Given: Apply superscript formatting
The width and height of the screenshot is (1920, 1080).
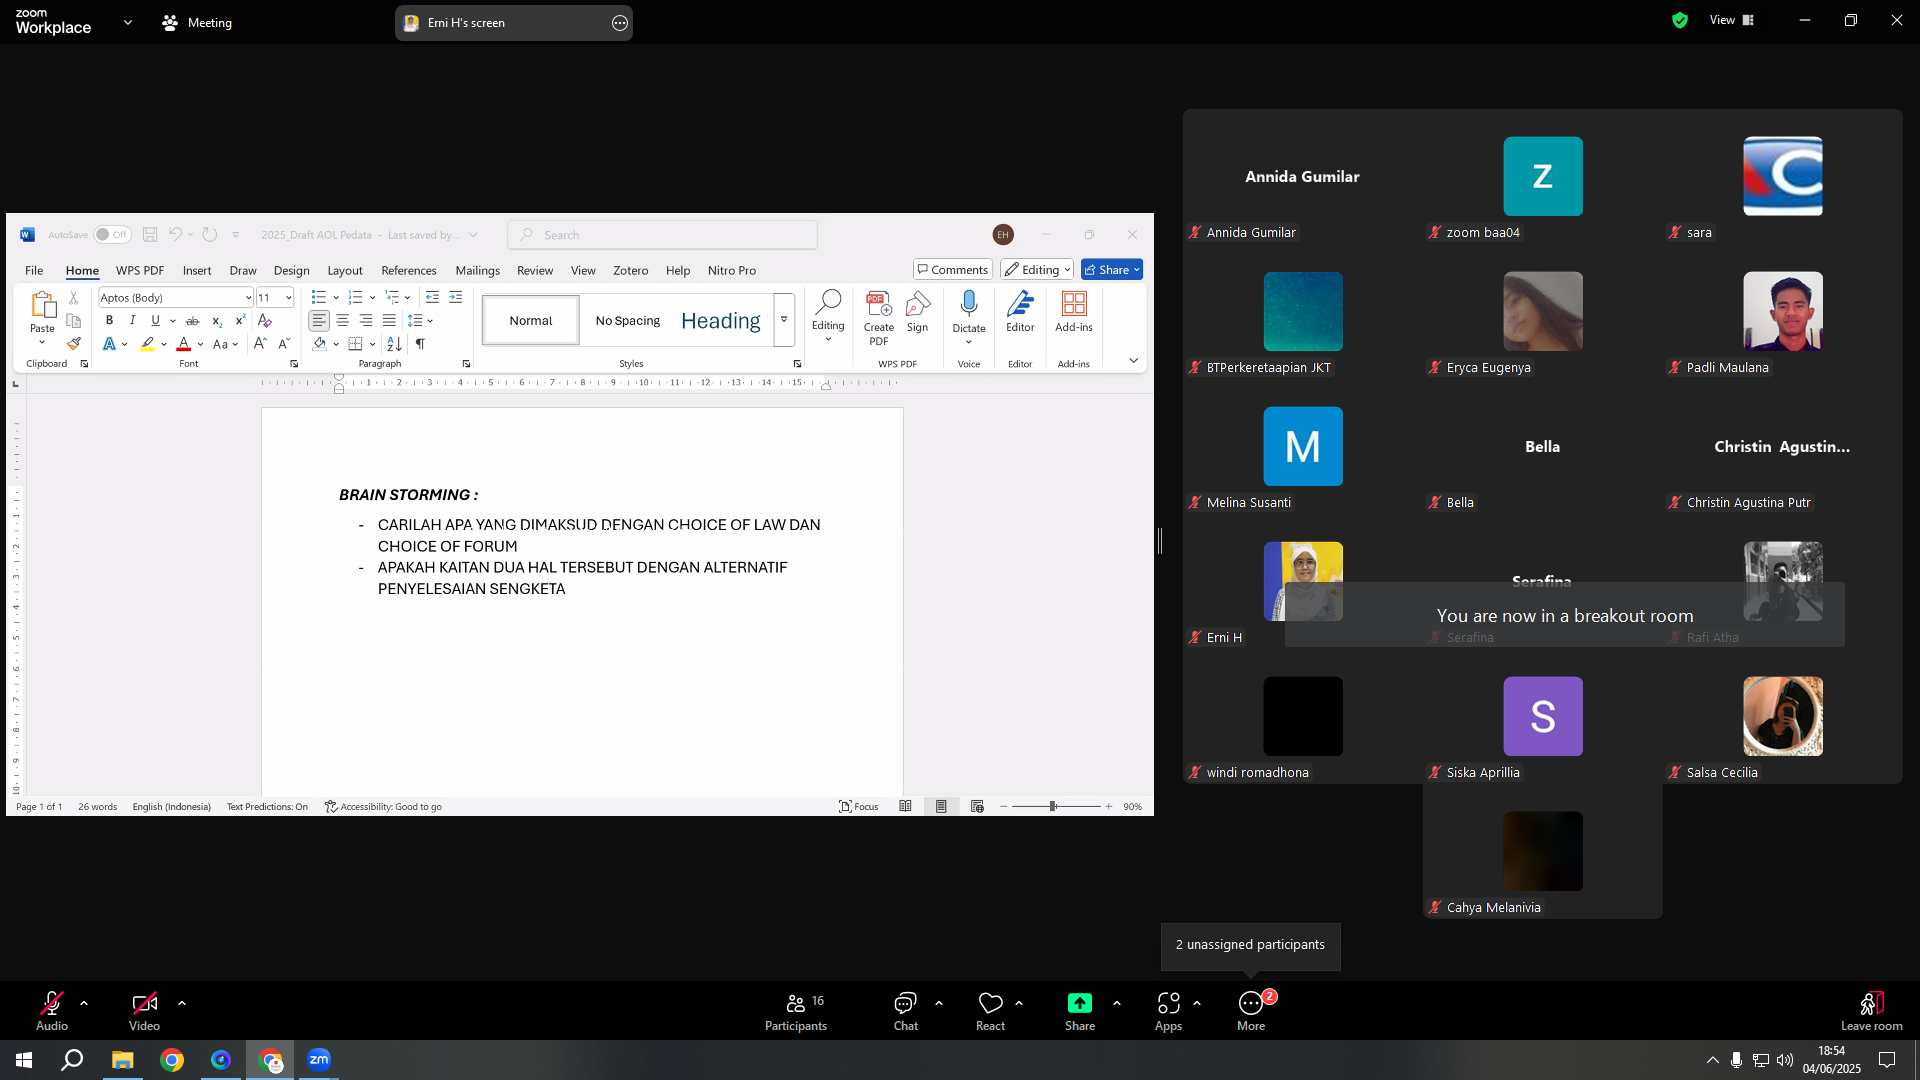Looking at the screenshot, I should click(x=240, y=321).
